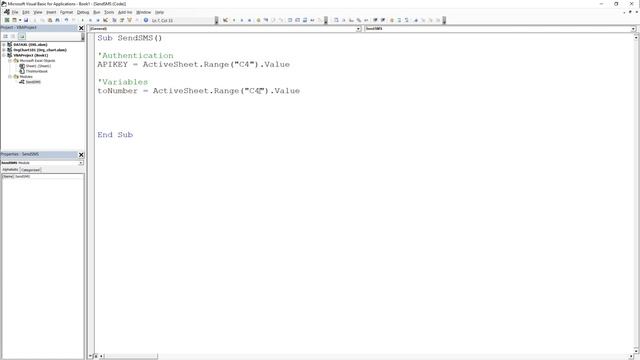640x360 pixels.
Task: Click the Paste toolbar icon
Action: 50,20
